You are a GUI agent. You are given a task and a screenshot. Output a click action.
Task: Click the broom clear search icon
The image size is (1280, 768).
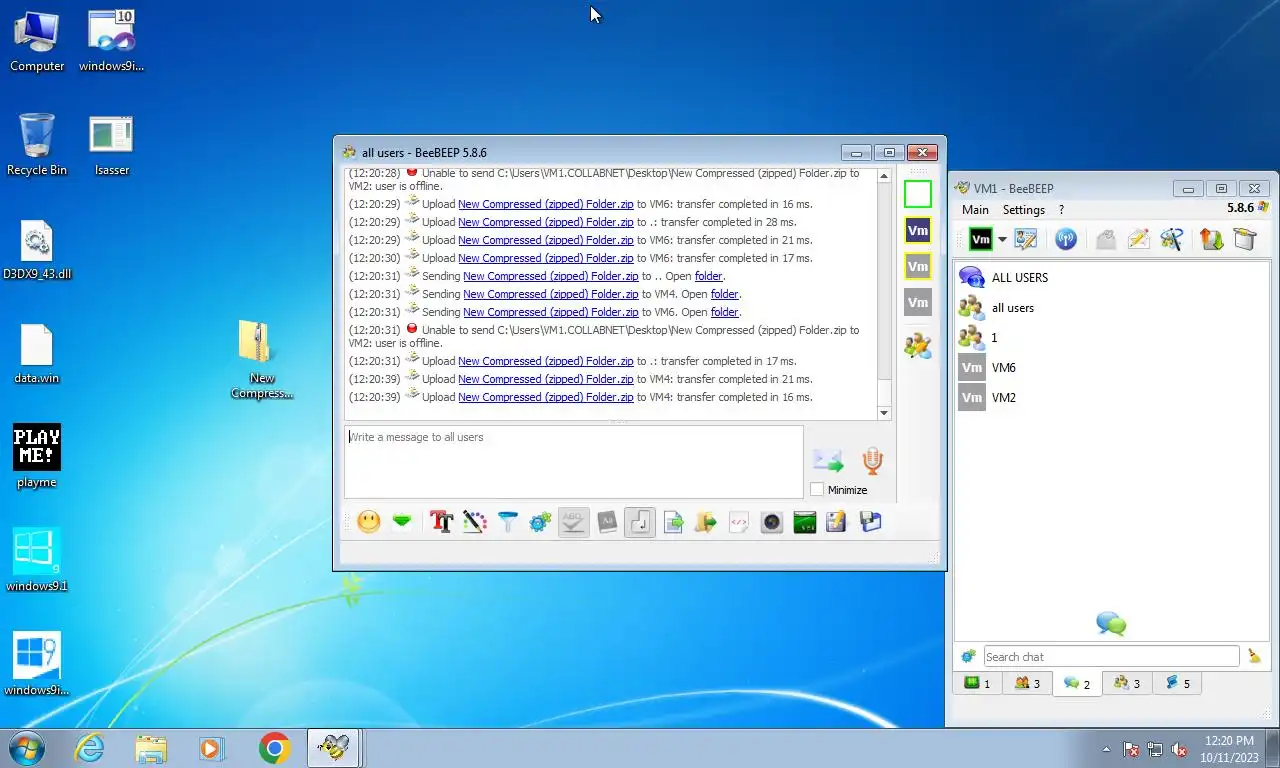pos(1254,656)
